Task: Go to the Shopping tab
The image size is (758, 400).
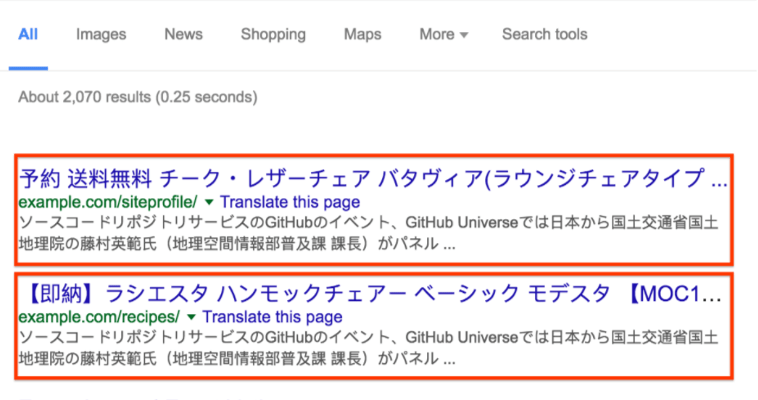Action: click(x=273, y=34)
